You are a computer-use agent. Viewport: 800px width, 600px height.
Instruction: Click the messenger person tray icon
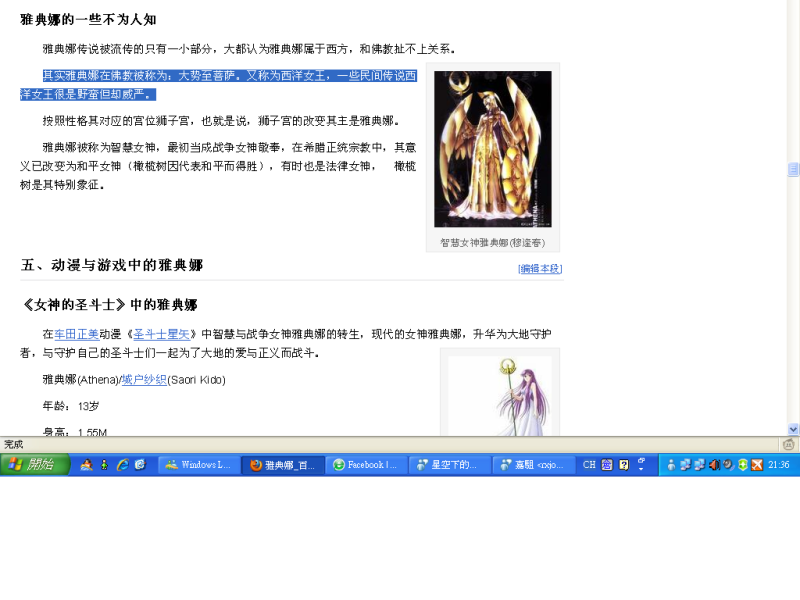tap(671, 465)
